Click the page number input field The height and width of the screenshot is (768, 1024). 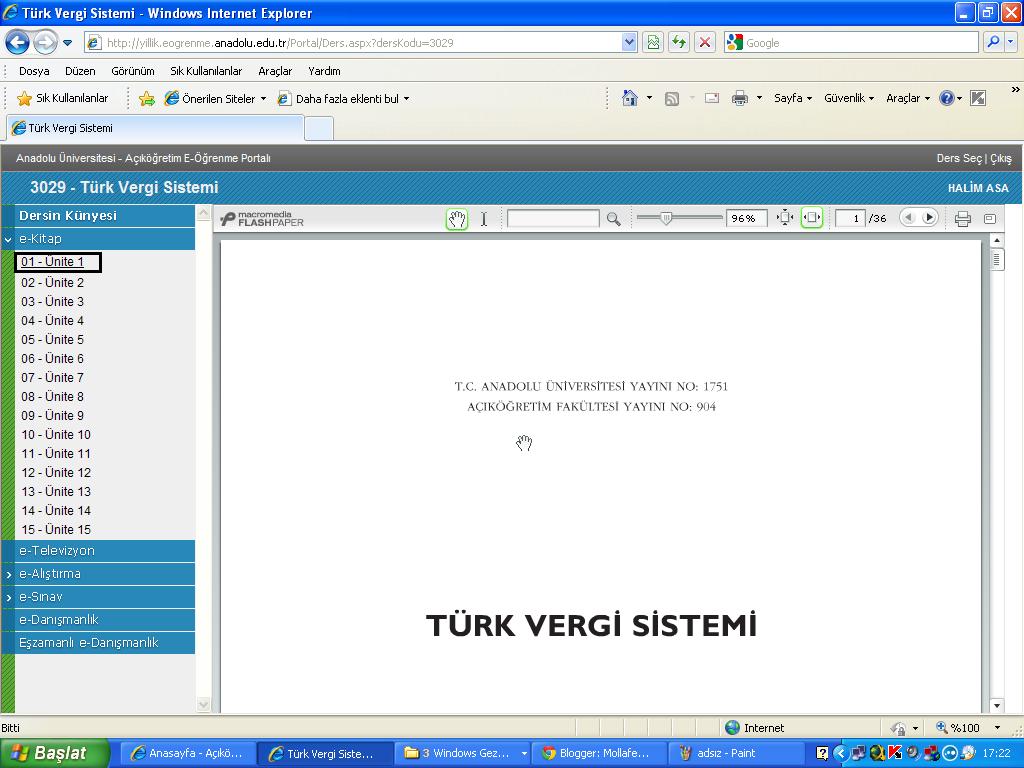click(850, 218)
